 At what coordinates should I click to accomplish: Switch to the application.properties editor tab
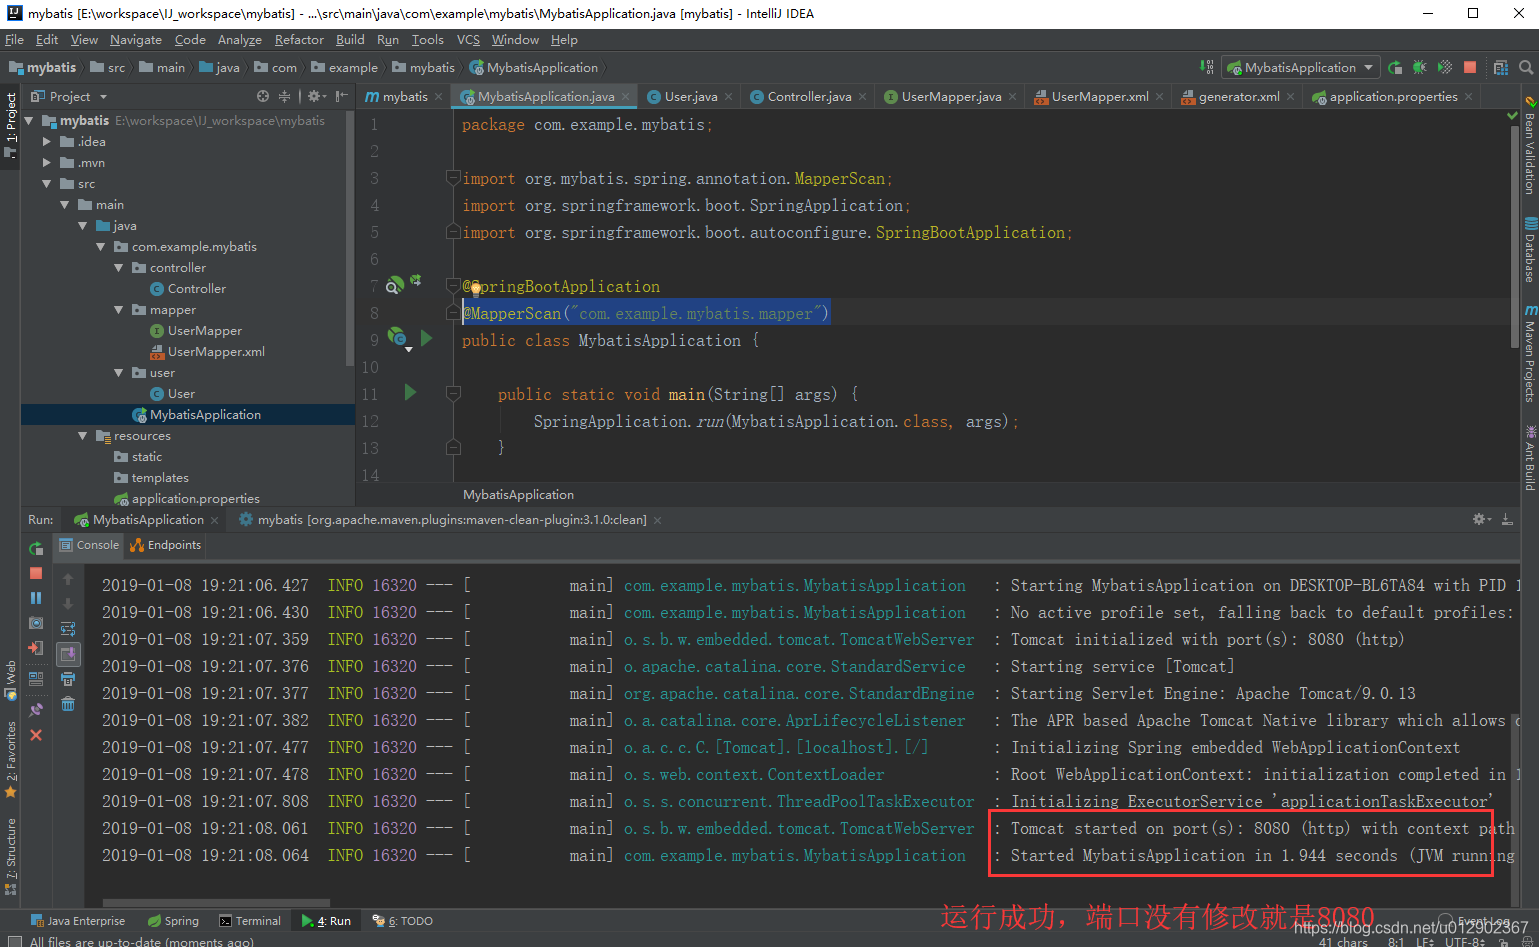(x=1392, y=96)
